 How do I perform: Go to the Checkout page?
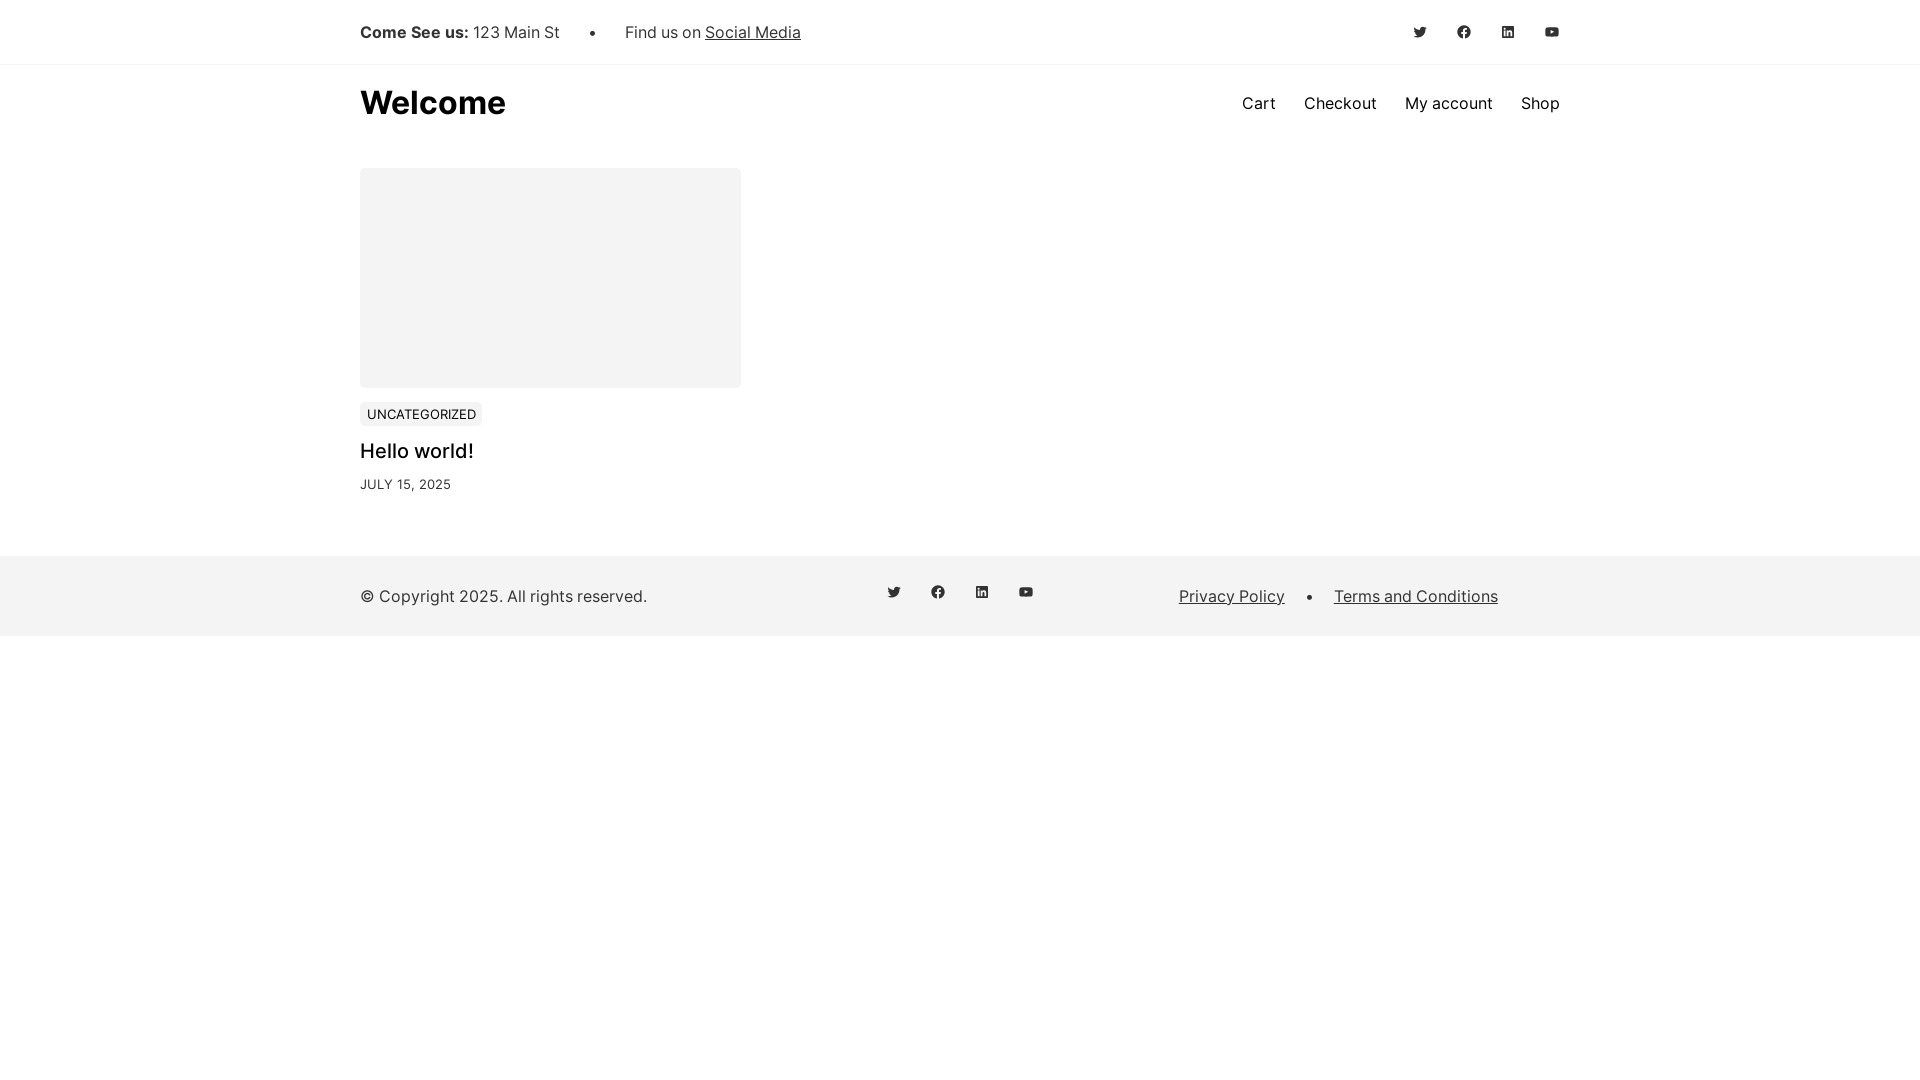point(1340,103)
